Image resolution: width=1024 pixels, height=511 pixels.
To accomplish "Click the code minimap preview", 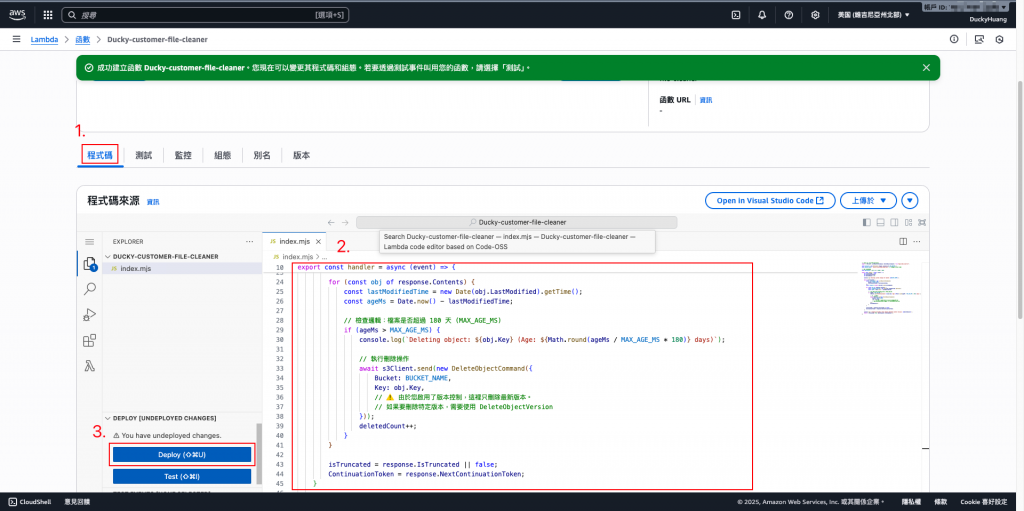I will [892, 289].
